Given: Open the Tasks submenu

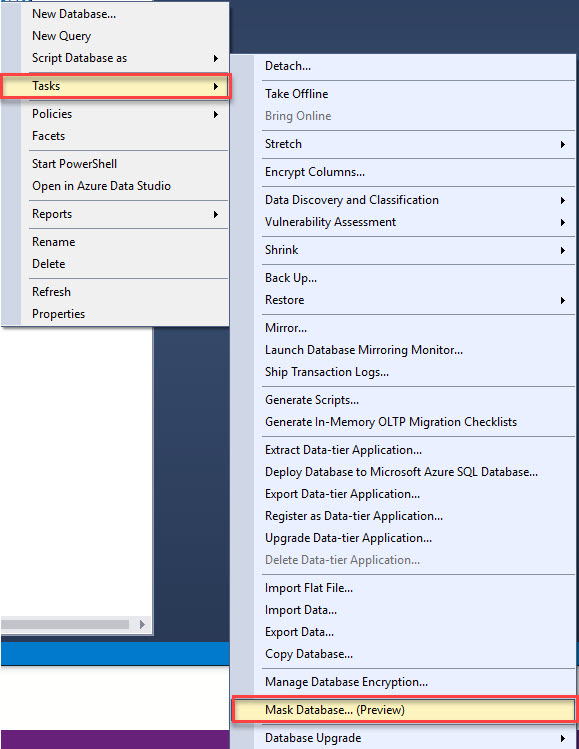Looking at the screenshot, I should coord(116,86).
